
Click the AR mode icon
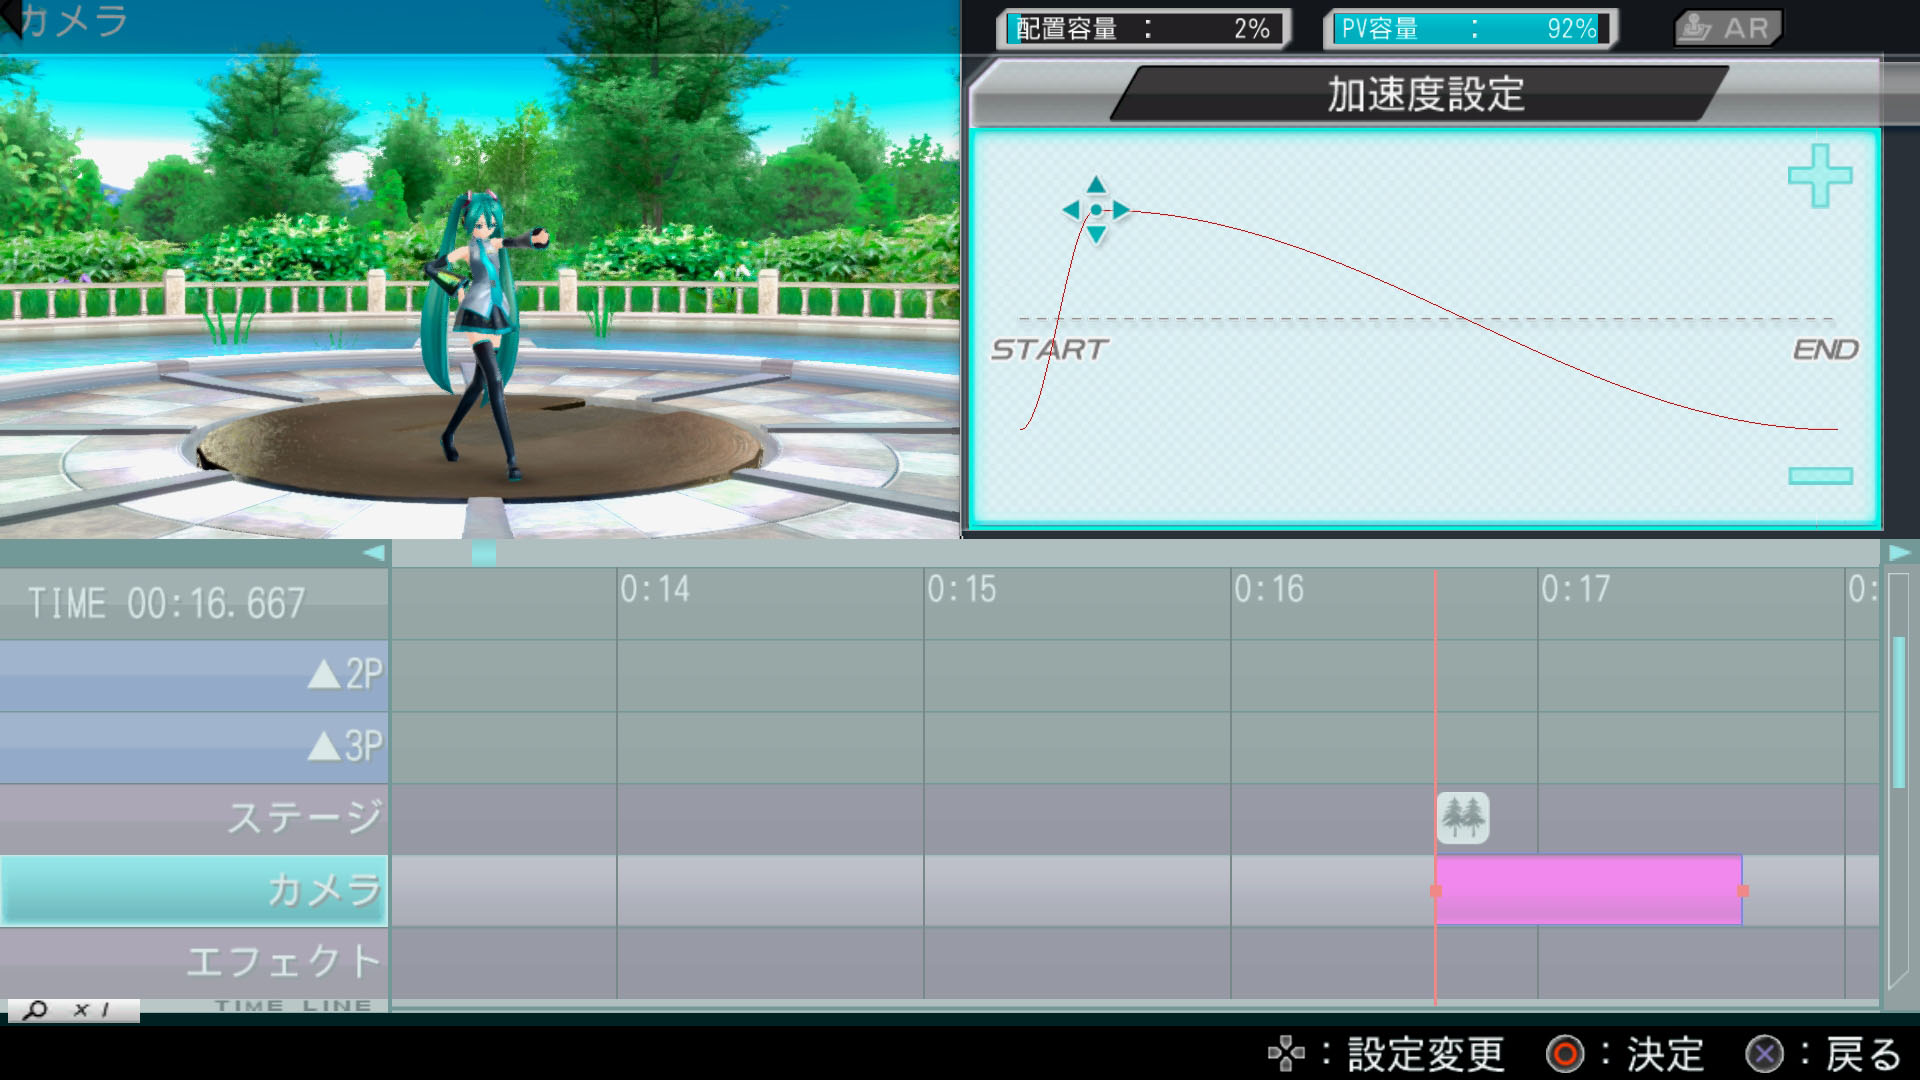click(1728, 28)
